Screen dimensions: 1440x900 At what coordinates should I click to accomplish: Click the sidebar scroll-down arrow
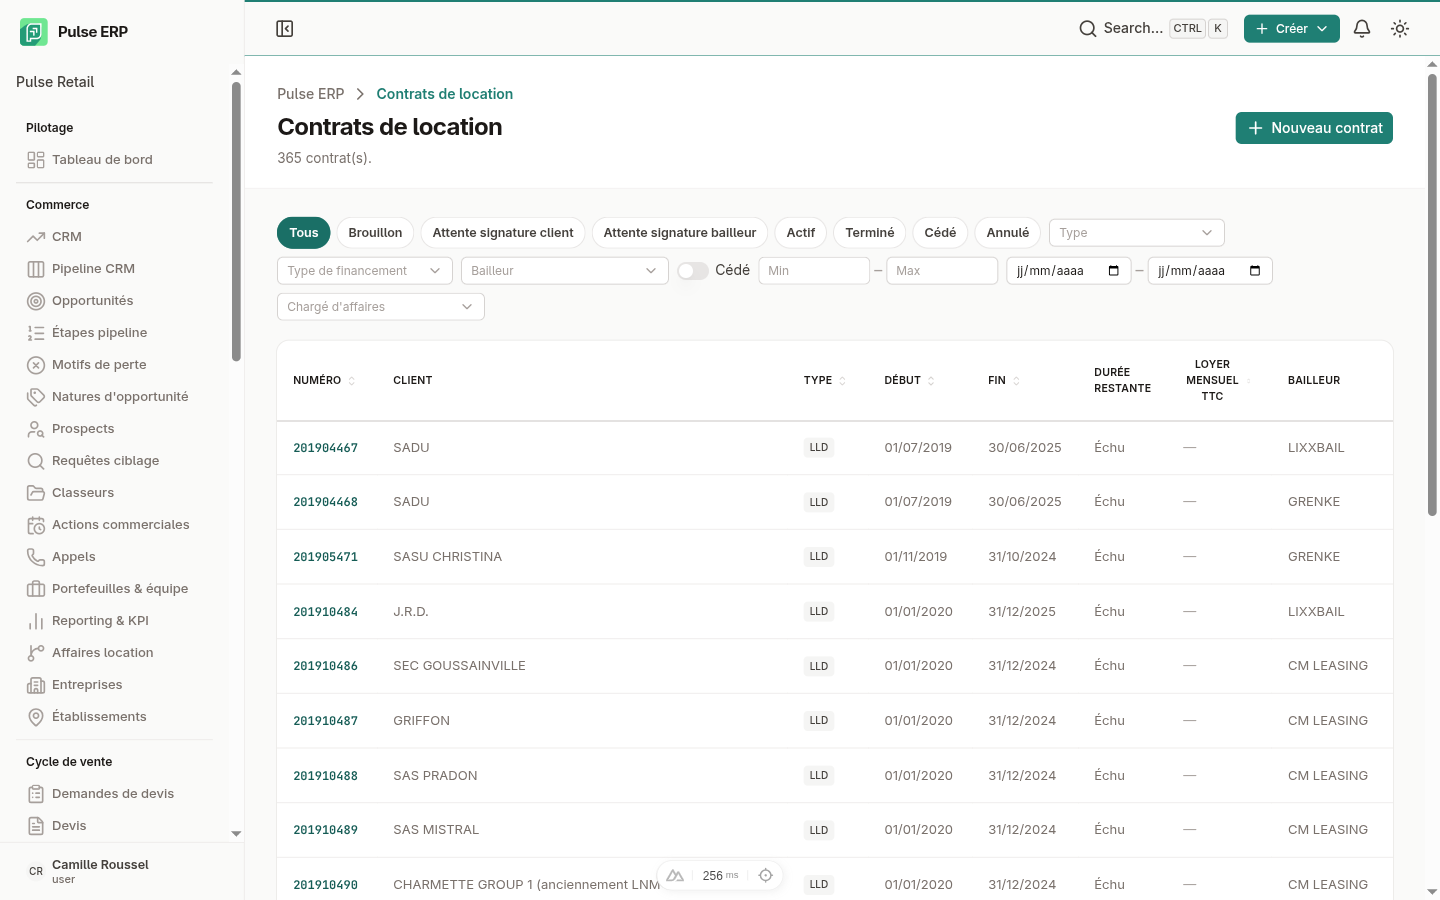(236, 833)
